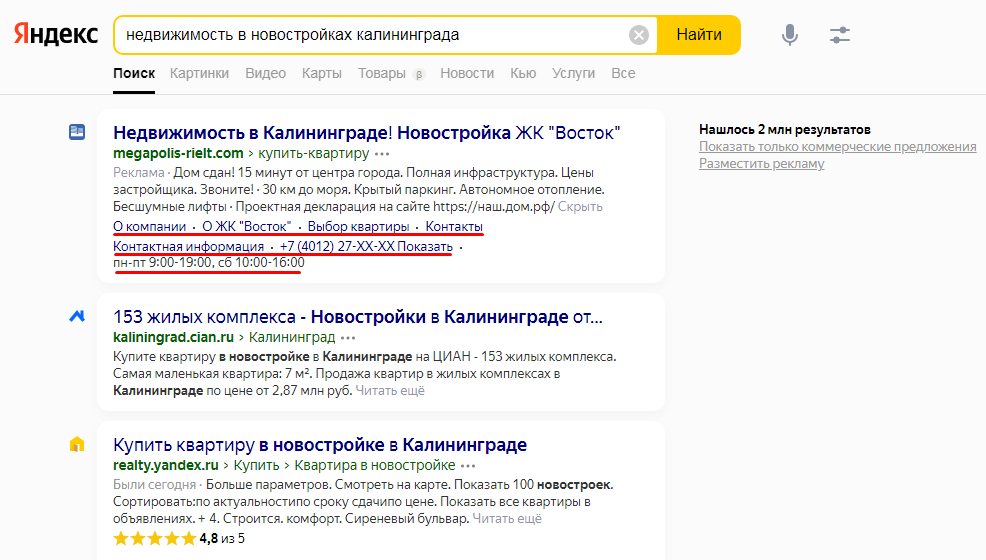Viewport: 986px width, 560px height.
Task: Click Квартира в новостройке breadcrumb
Action: (x=375, y=466)
